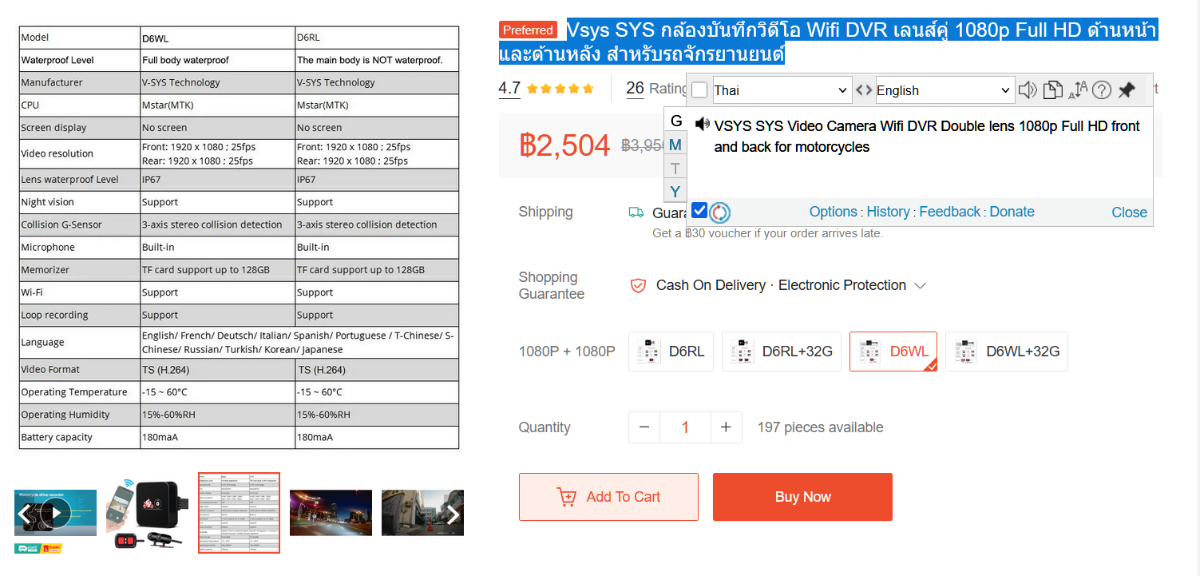Viewport: 1200px width, 576px height.
Task: Select the phone and camera kit thumbnail
Action: click(147, 514)
